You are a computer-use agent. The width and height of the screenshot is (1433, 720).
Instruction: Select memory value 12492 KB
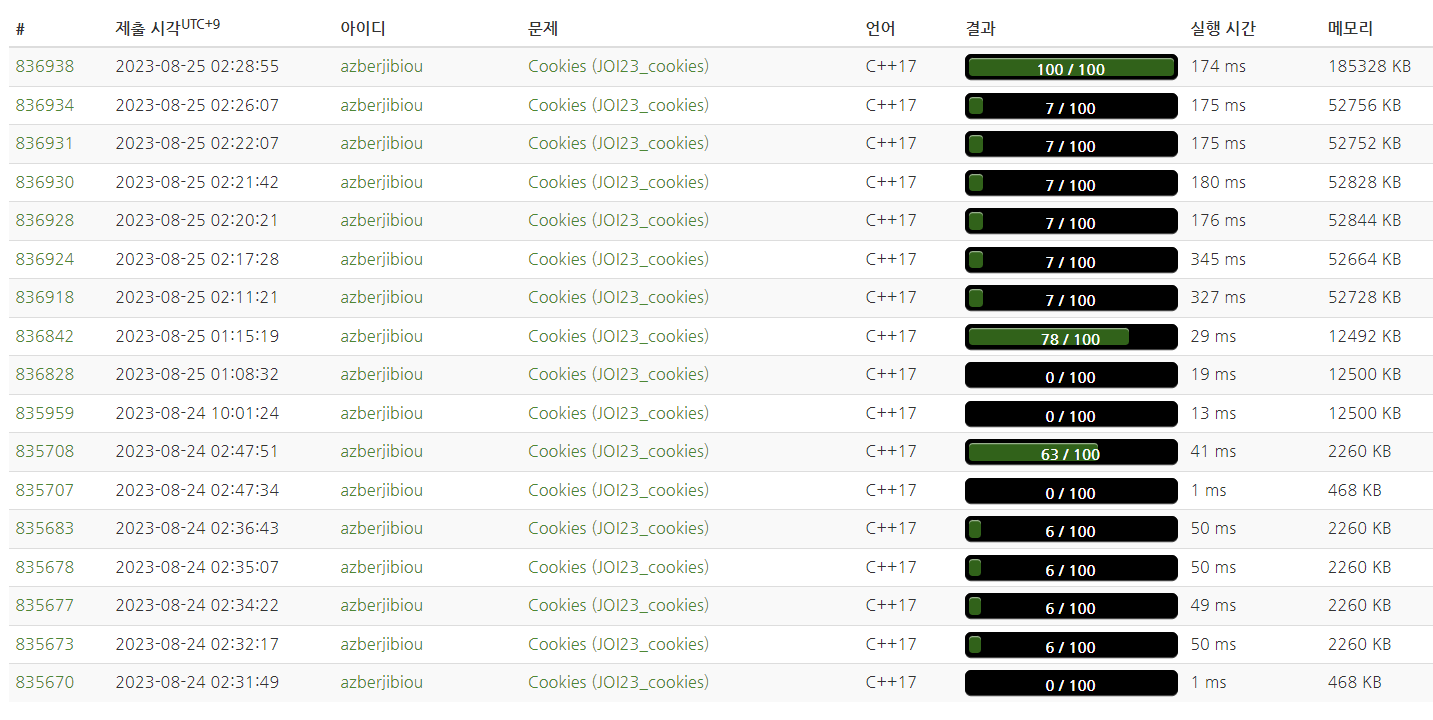point(1365,336)
